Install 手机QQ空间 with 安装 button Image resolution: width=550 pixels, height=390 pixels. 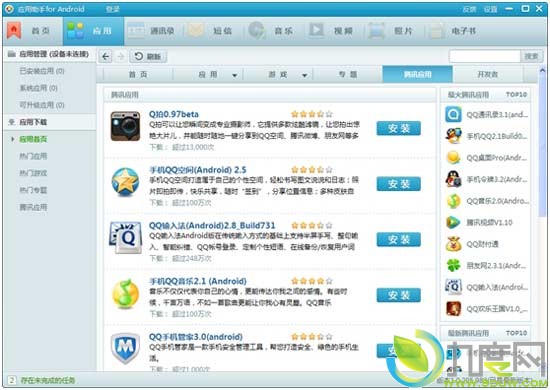[x=398, y=184]
